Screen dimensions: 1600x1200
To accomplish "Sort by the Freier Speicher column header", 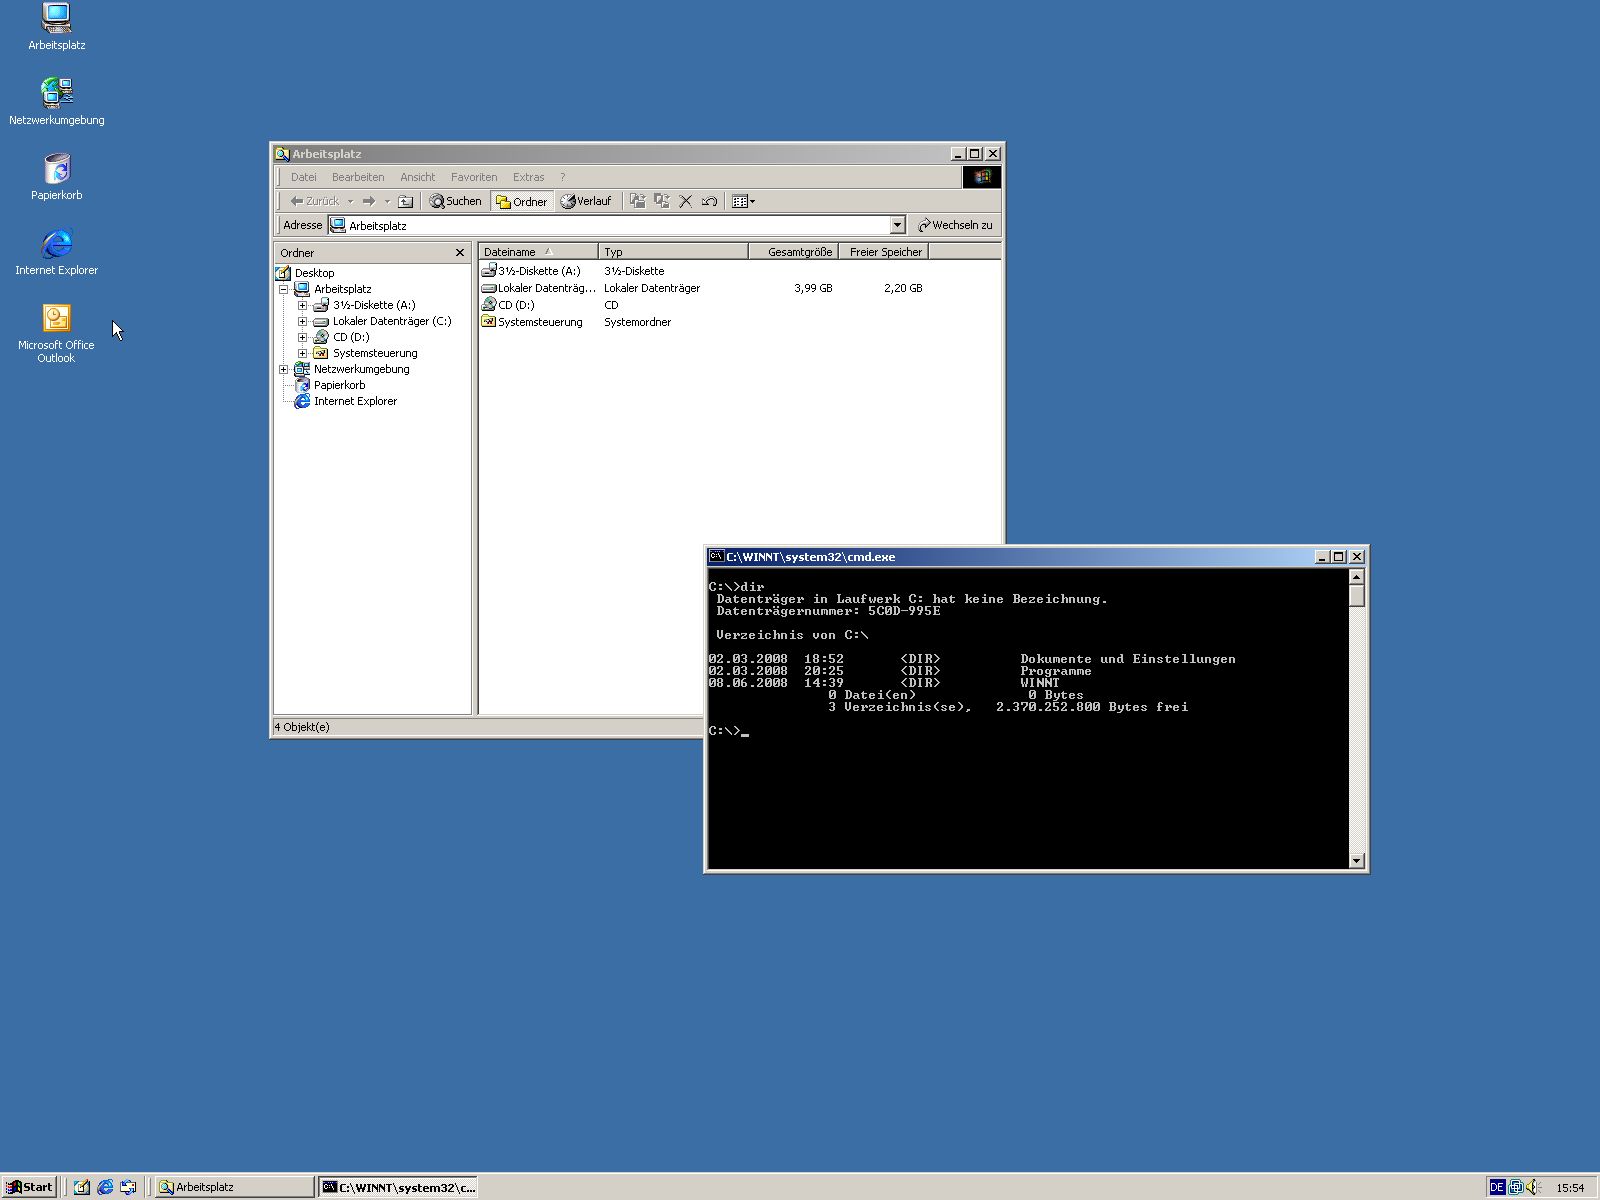I will pyautogui.click(x=883, y=252).
